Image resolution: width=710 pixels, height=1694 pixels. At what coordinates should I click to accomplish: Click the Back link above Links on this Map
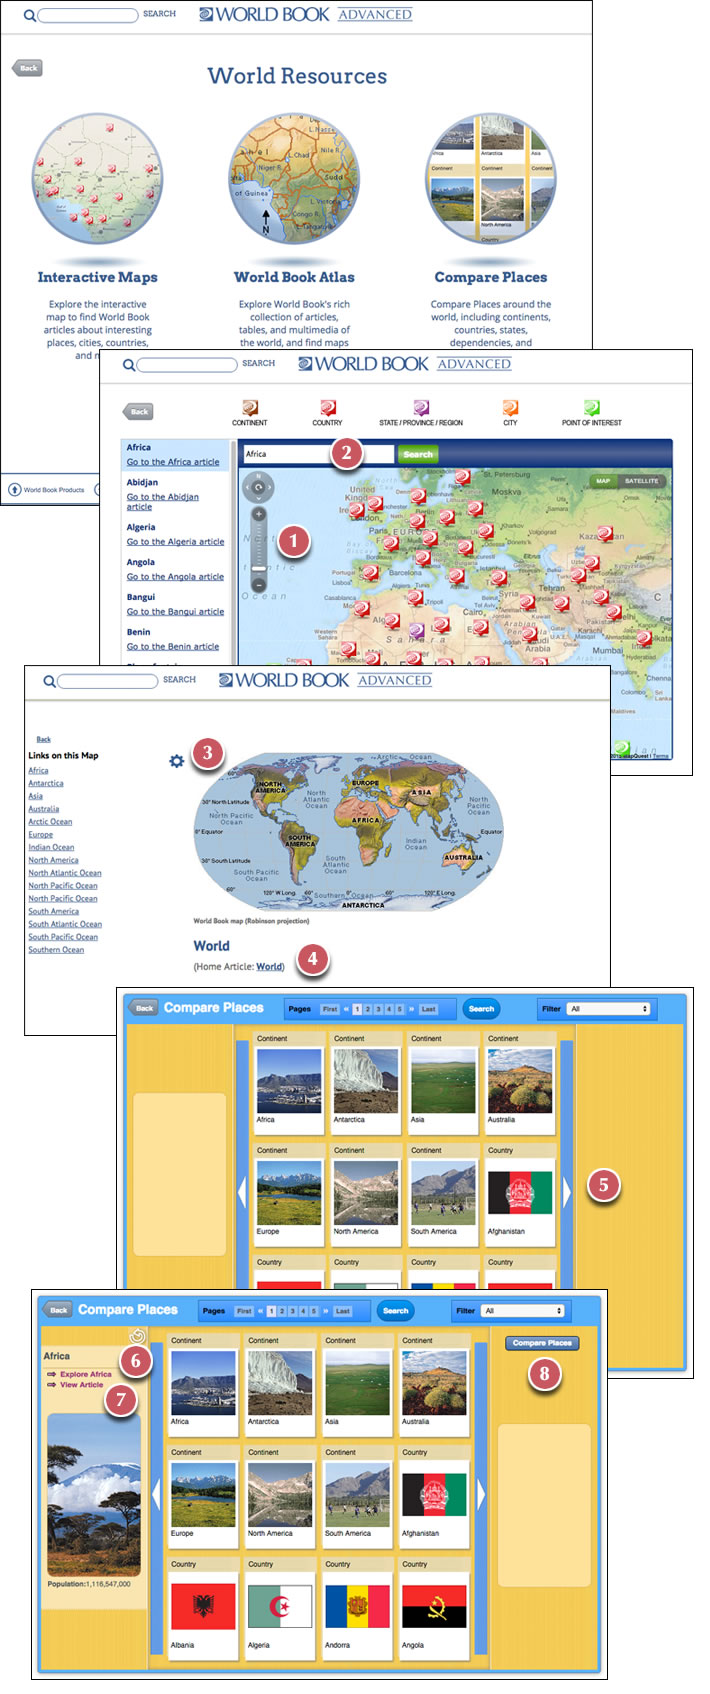click(44, 739)
